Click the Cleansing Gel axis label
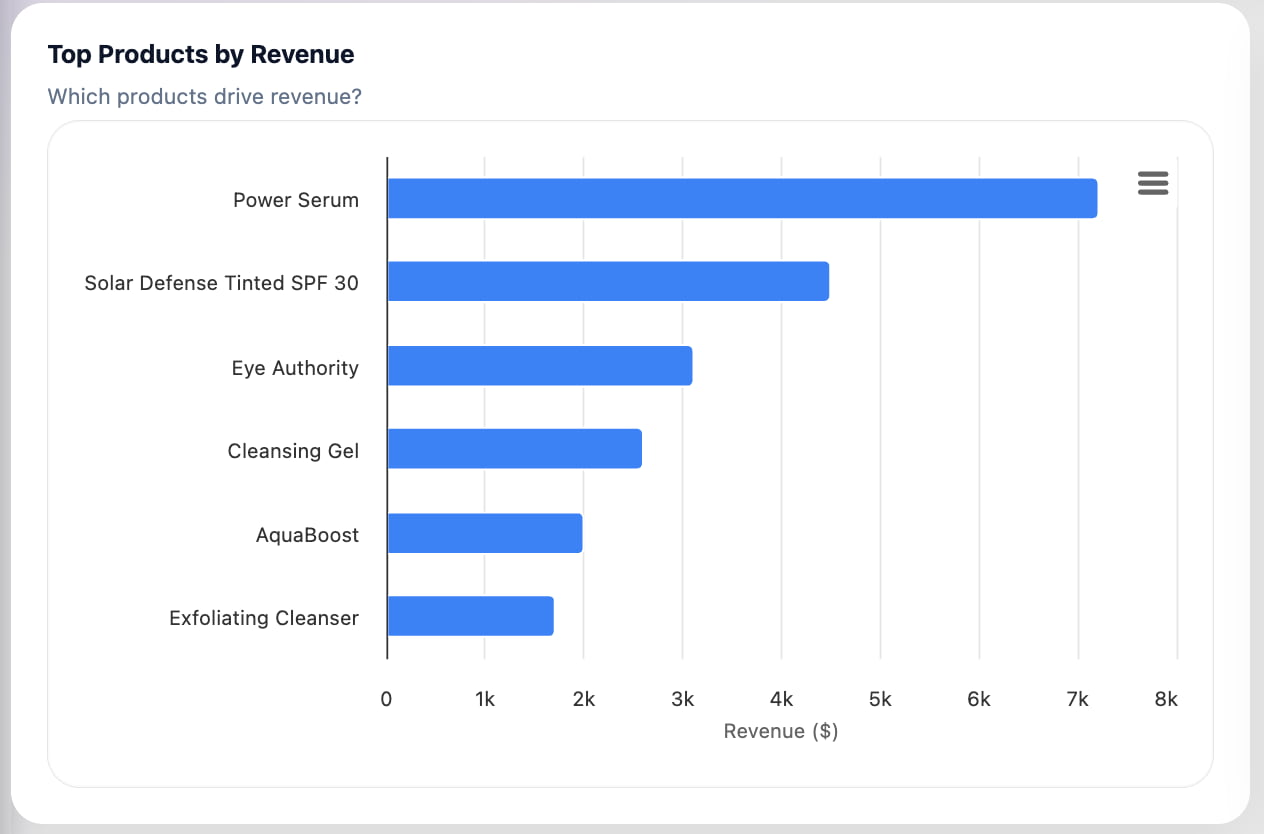The width and height of the screenshot is (1264, 834). (x=293, y=451)
